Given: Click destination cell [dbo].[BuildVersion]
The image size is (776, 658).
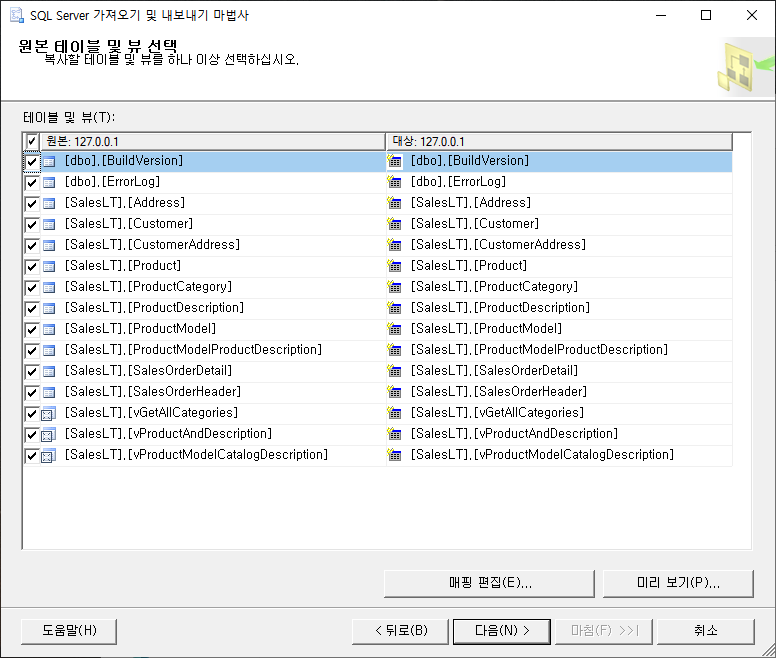Looking at the screenshot, I should coord(559,161).
